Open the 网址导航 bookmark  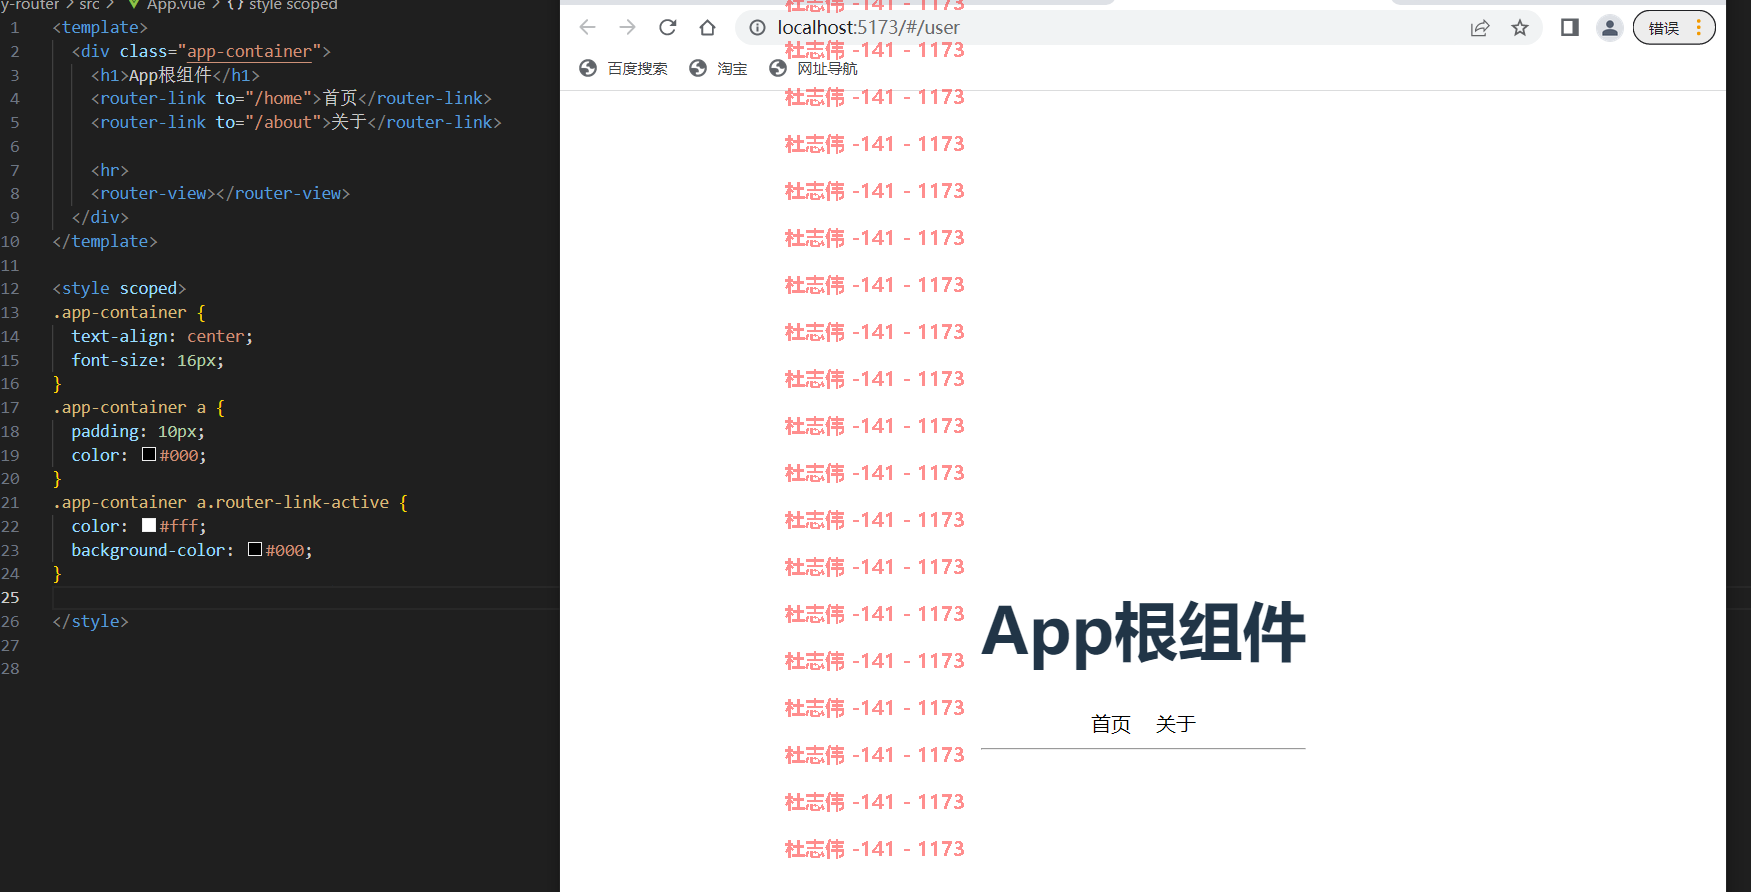coord(813,68)
